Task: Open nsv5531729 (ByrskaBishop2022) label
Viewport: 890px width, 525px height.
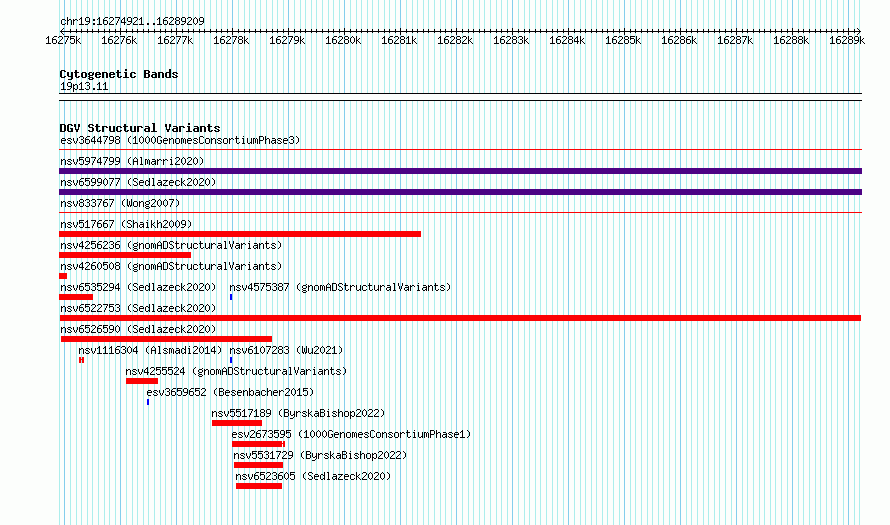Action: [320, 455]
